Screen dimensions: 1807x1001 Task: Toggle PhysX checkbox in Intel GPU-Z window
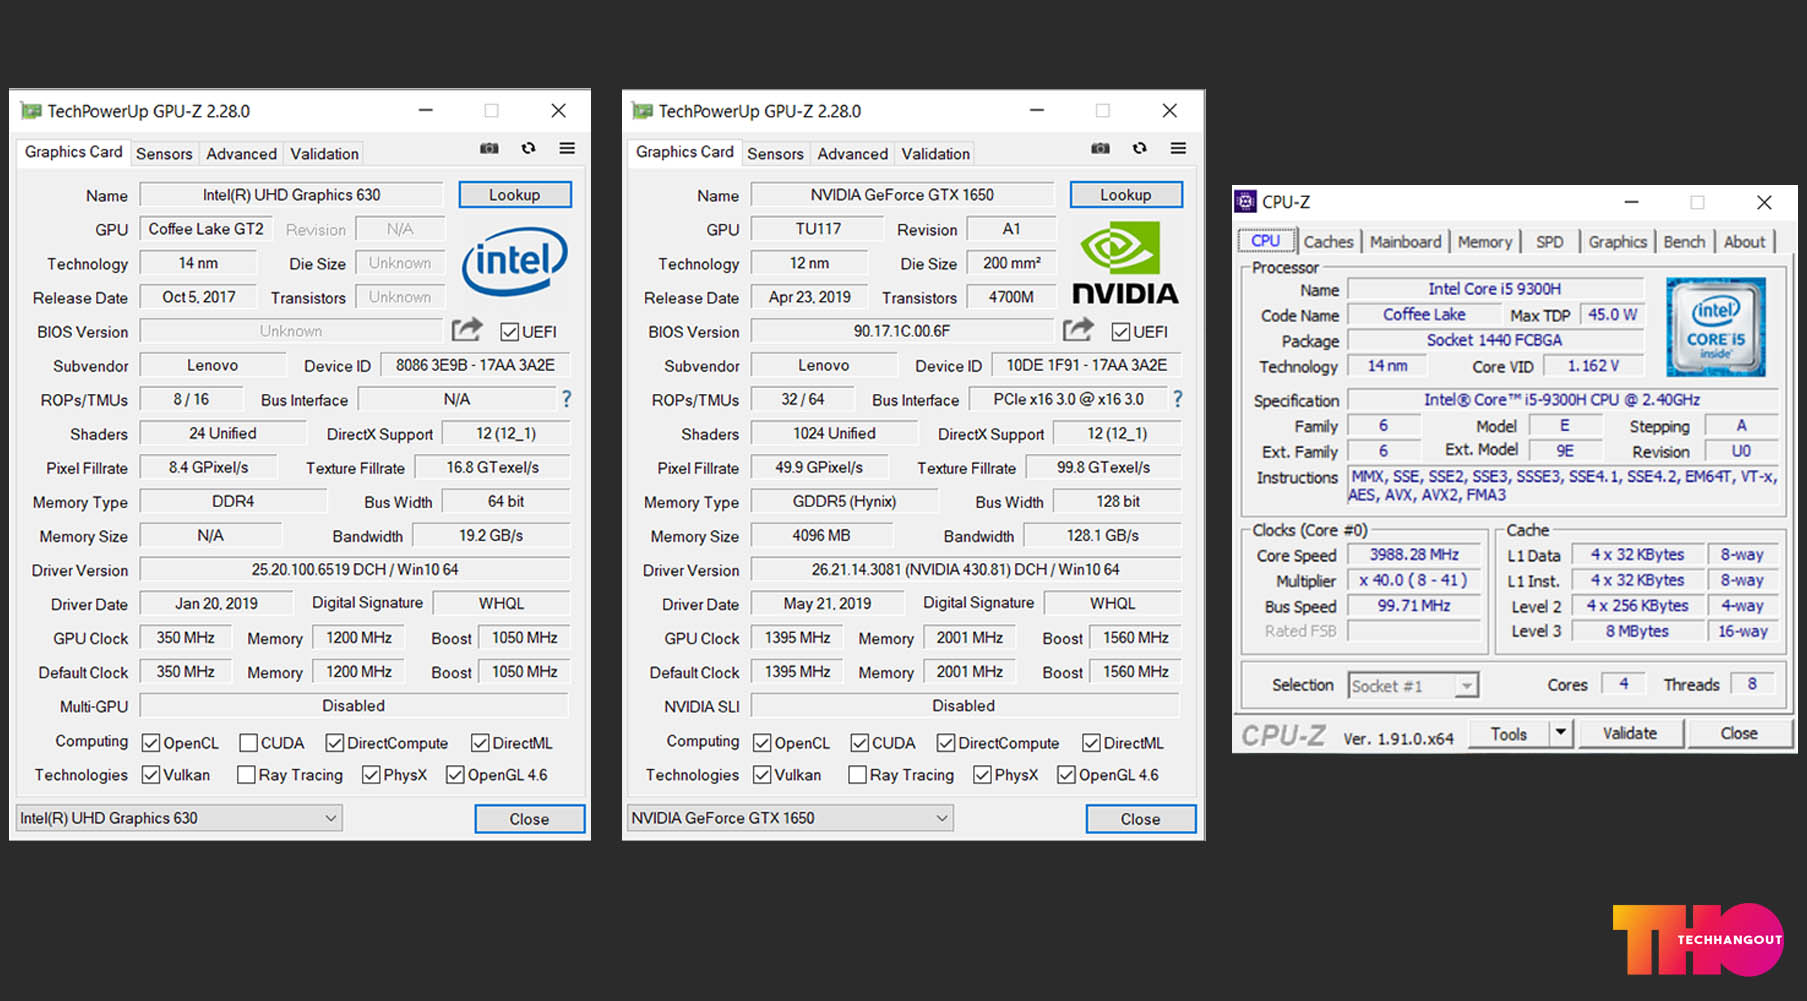(x=371, y=775)
